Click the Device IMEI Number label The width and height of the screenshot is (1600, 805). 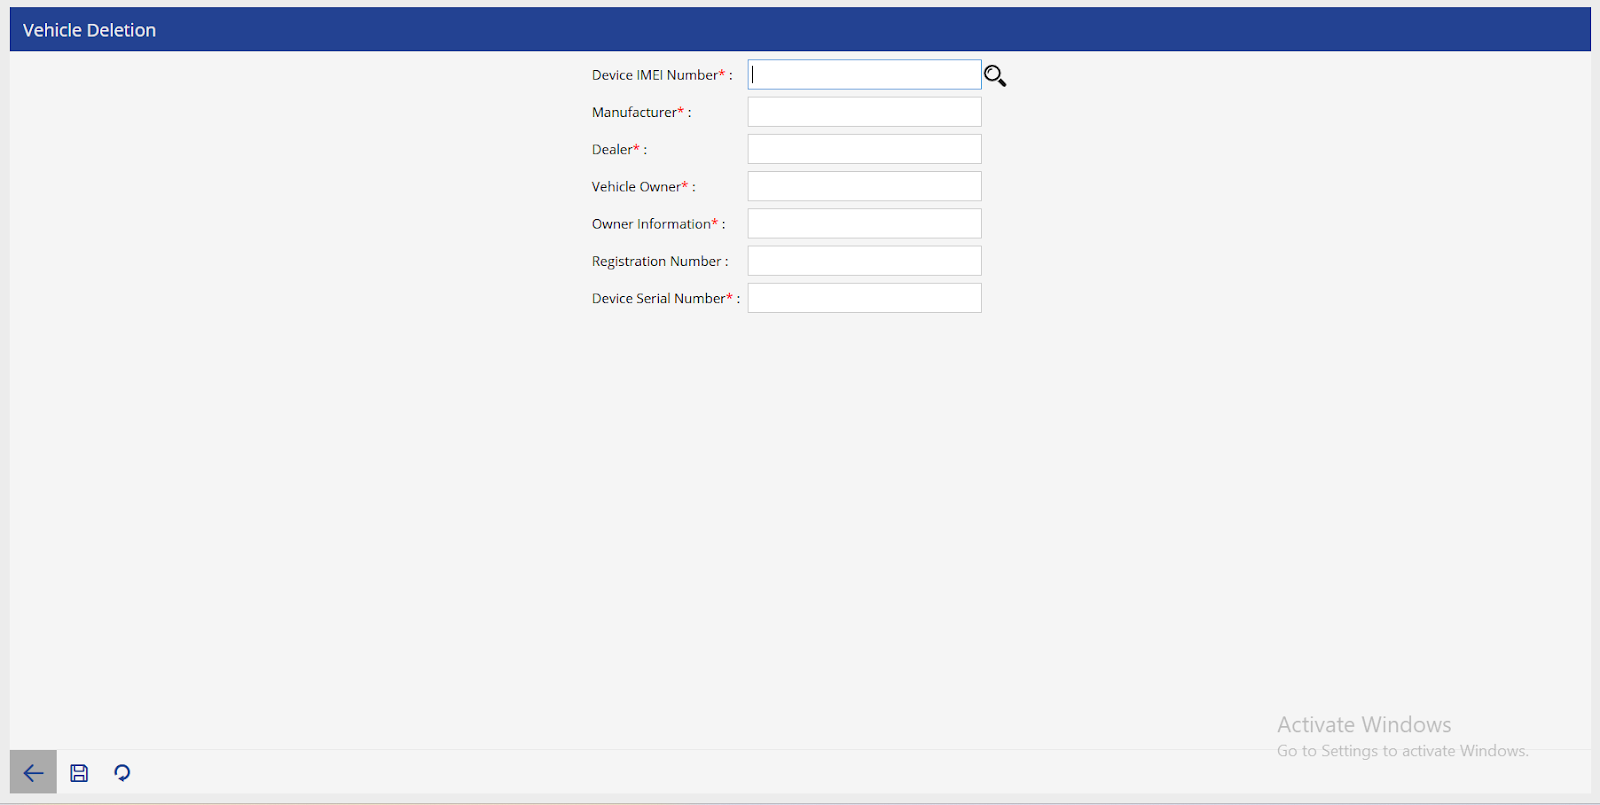pyautogui.click(x=655, y=75)
